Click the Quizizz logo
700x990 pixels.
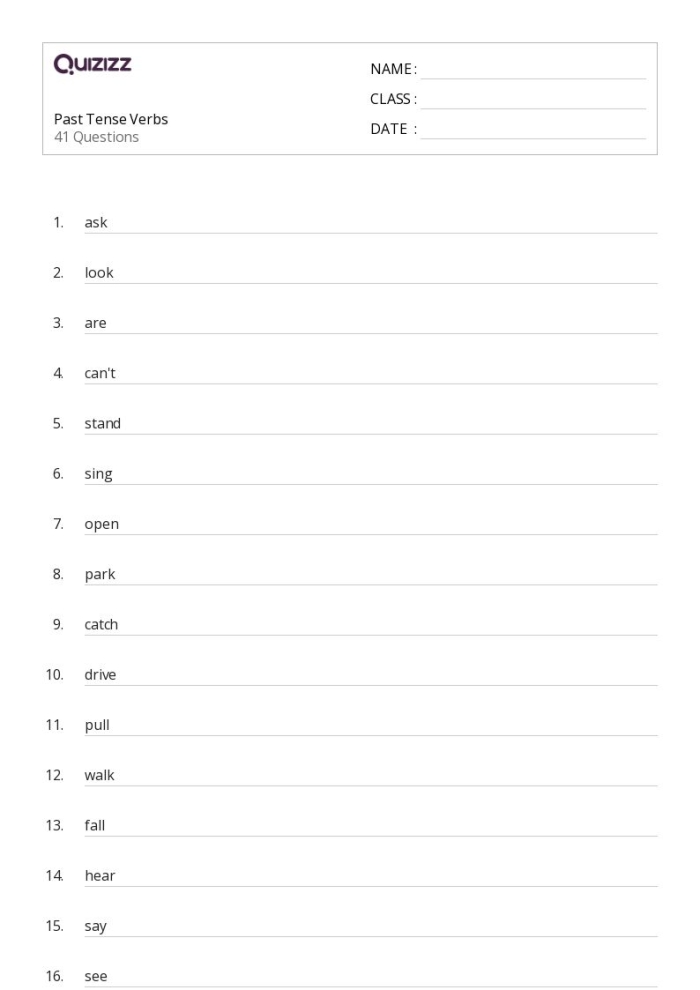point(93,66)
